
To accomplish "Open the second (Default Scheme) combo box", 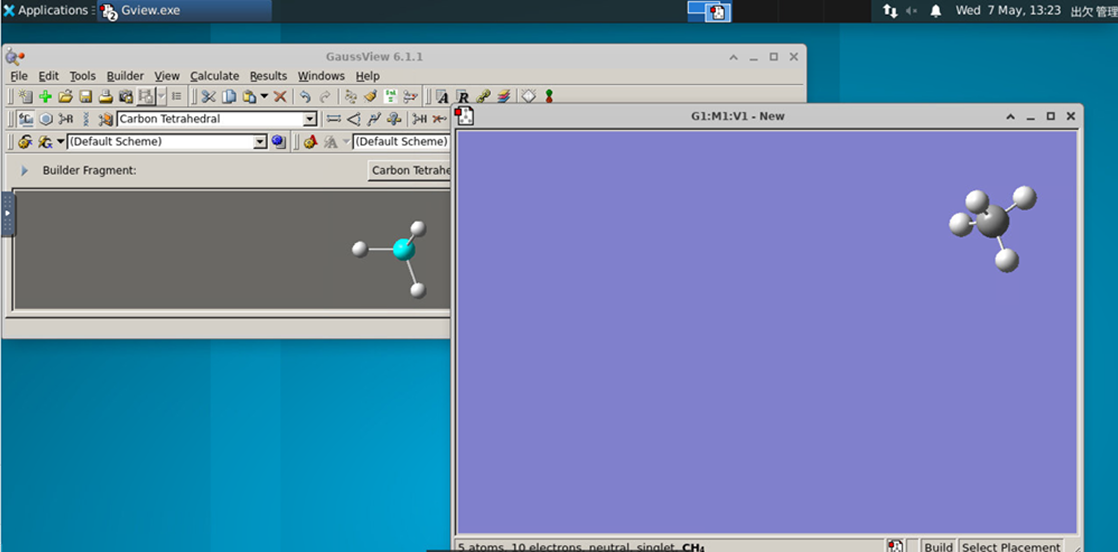I will [401, 142].
